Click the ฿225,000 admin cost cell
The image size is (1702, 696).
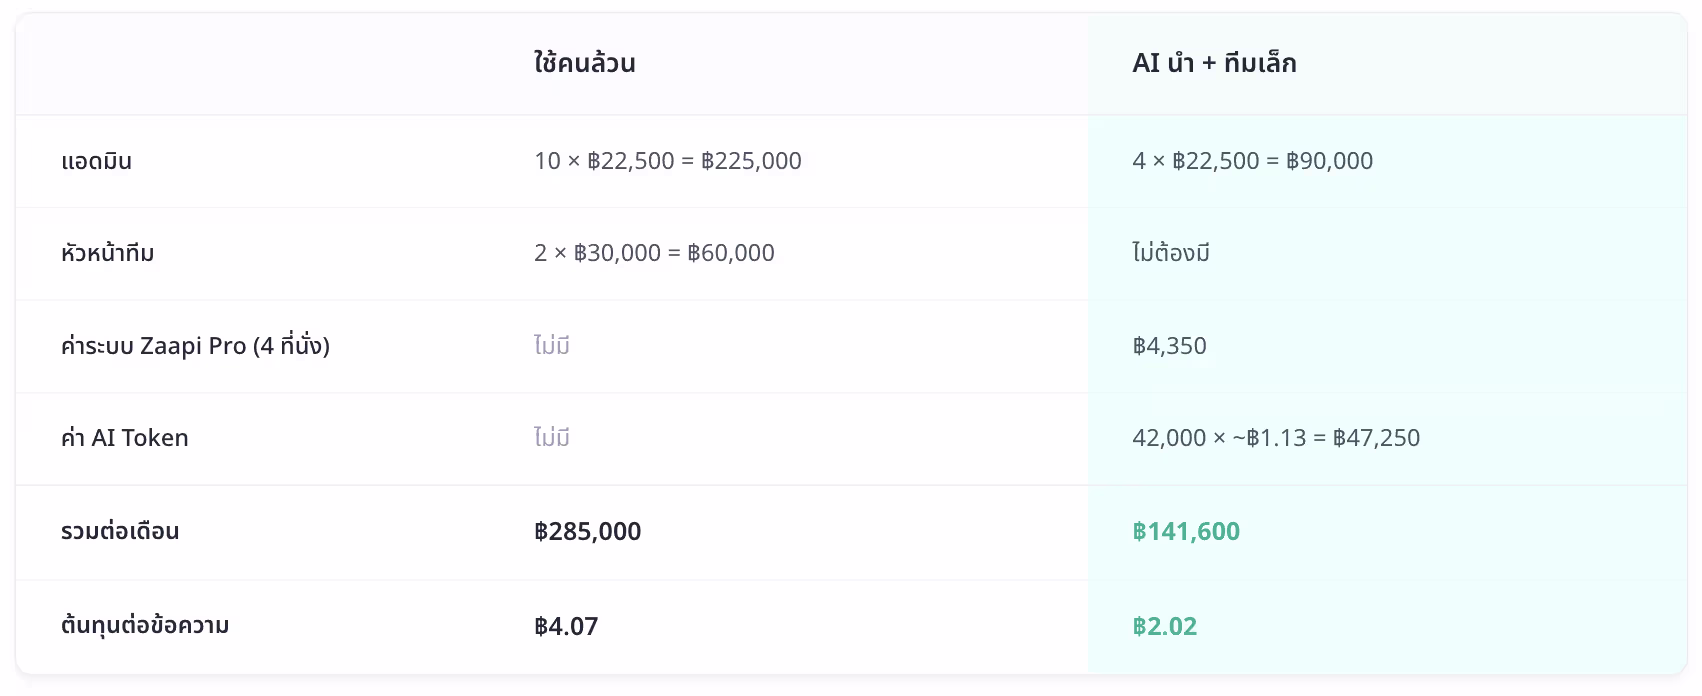[668, 161]
